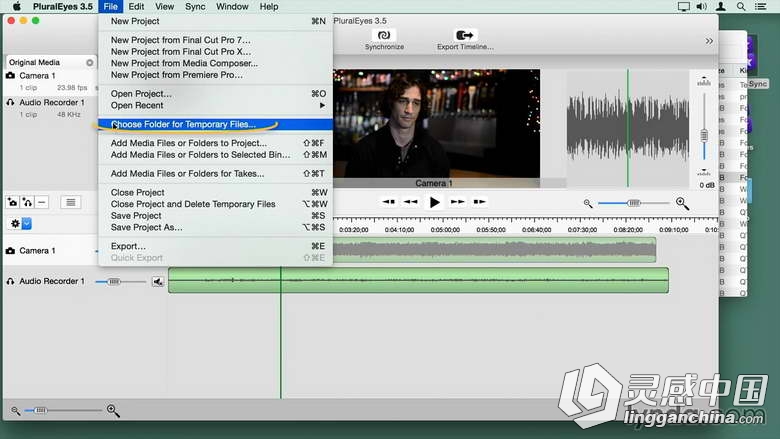Jump to next clip in transport
The image size is (780, 439).
coord(480,202)
